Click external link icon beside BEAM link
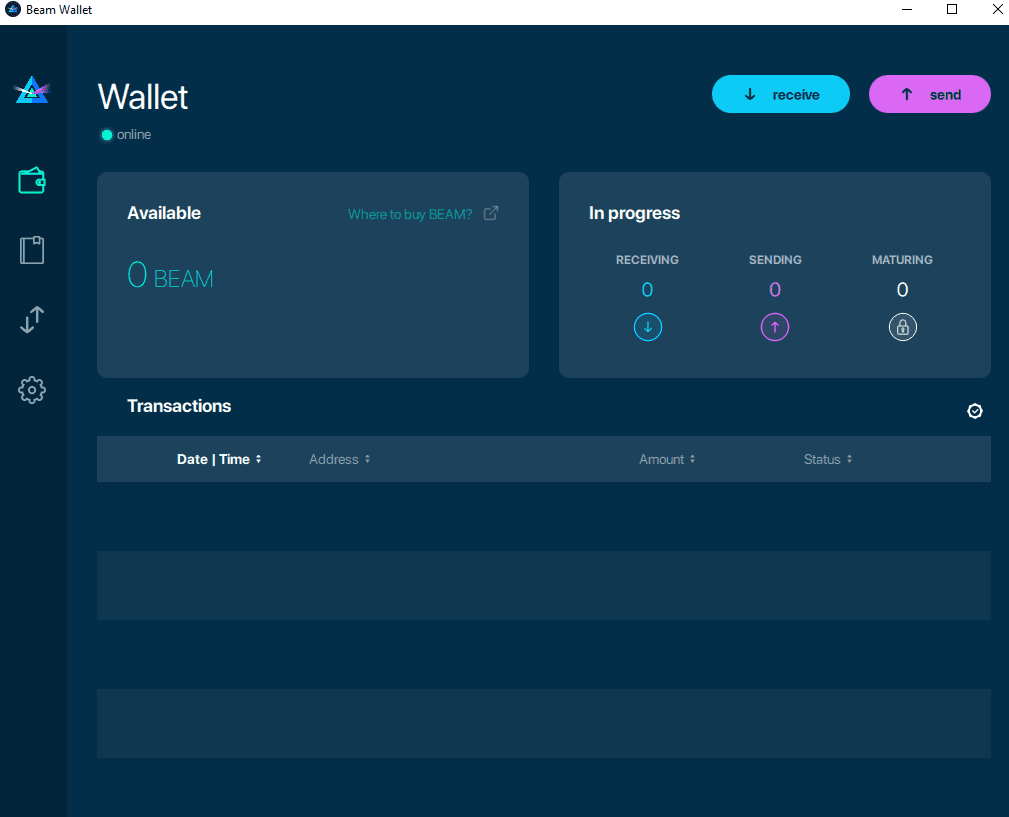1009x817 pixels. 491,213
